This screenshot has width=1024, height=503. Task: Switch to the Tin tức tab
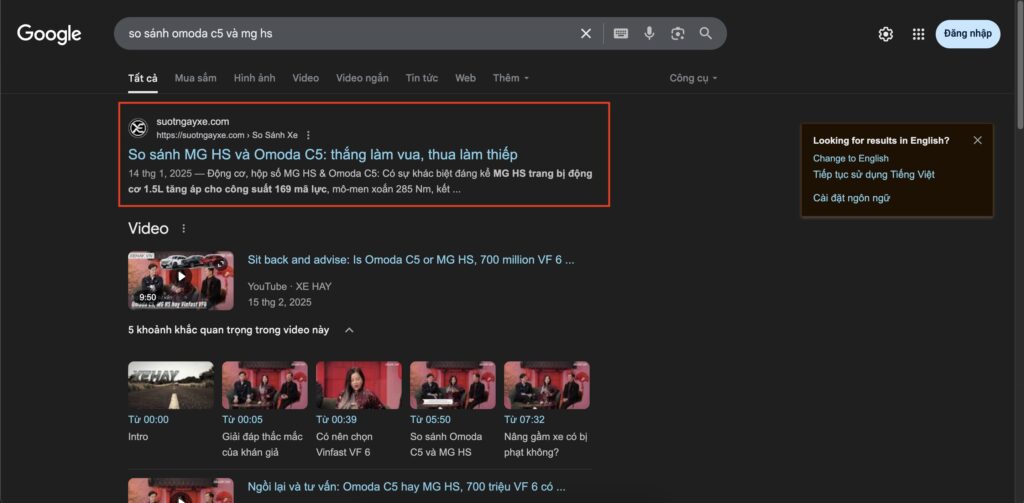pyautogui.click(x=422, y=78)
